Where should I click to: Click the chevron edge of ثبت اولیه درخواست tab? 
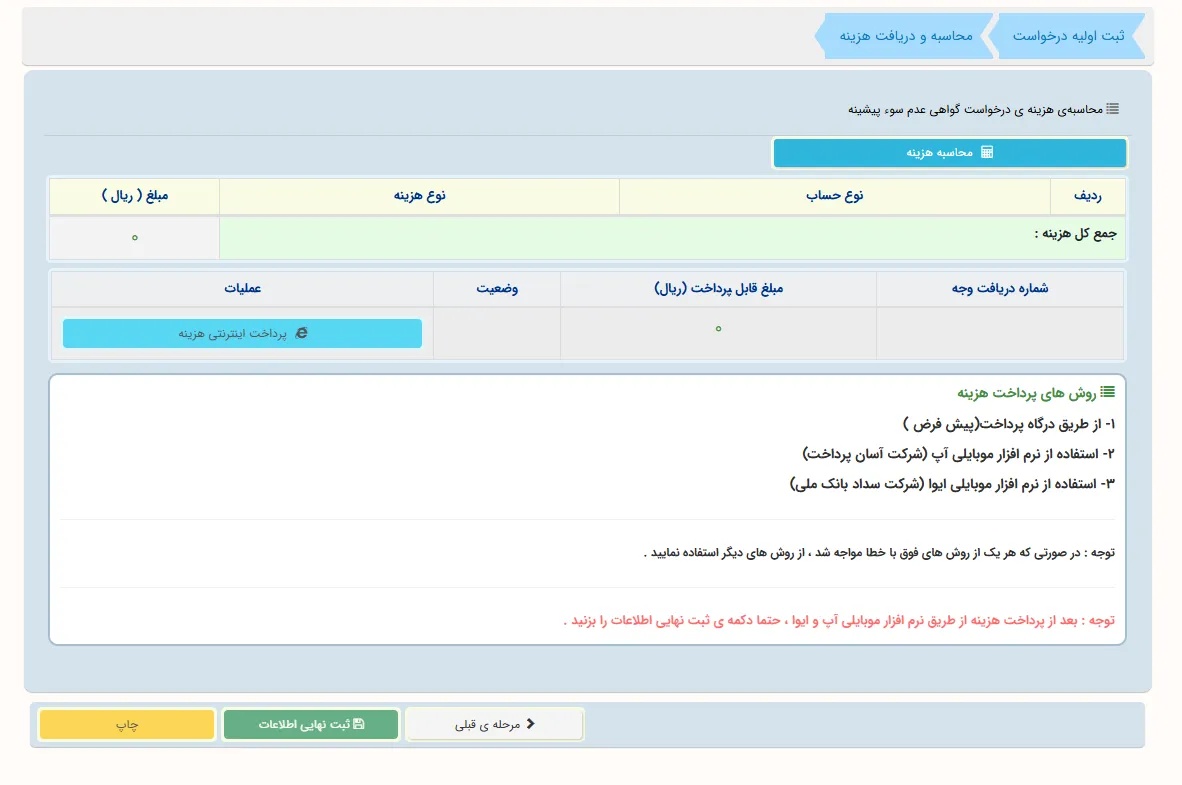click(990, 35)
